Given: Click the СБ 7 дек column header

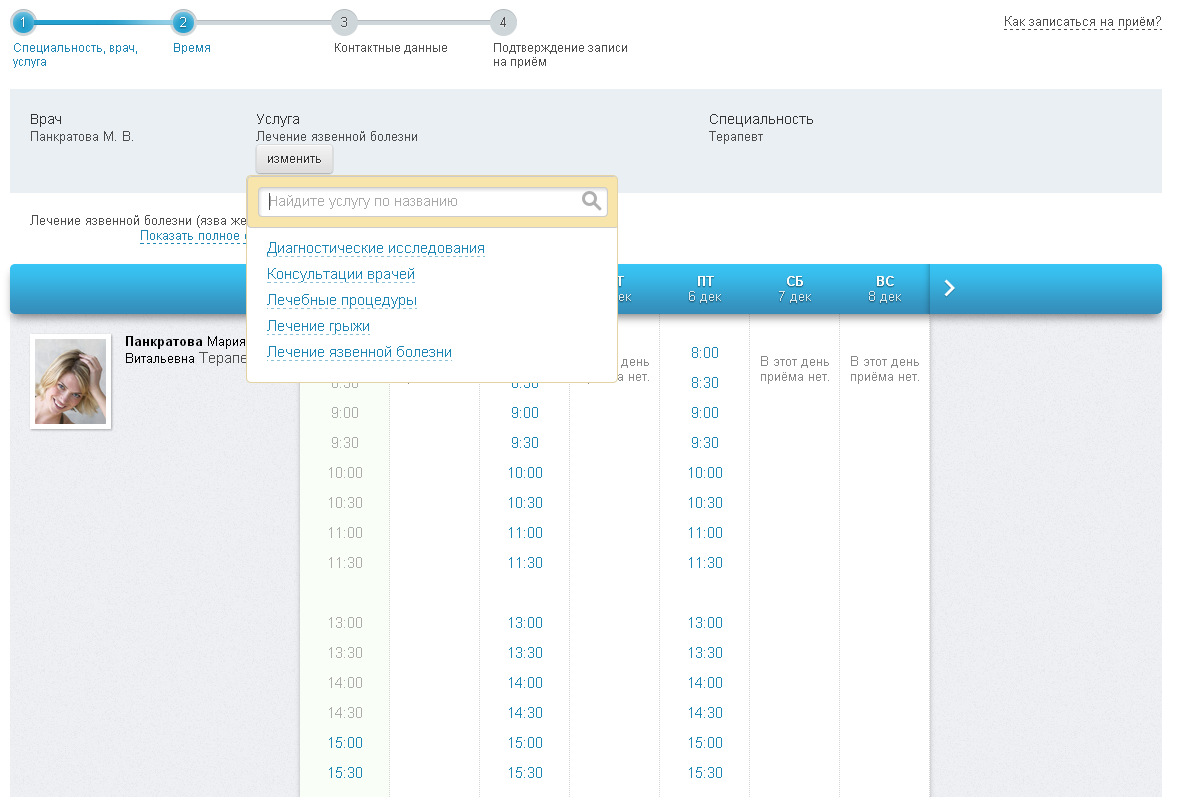Looking at the screenshot, I should (x=794, y=289).
